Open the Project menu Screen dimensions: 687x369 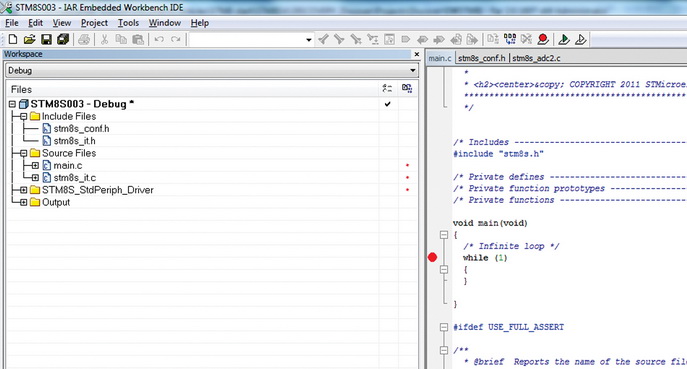pos(94,23)
